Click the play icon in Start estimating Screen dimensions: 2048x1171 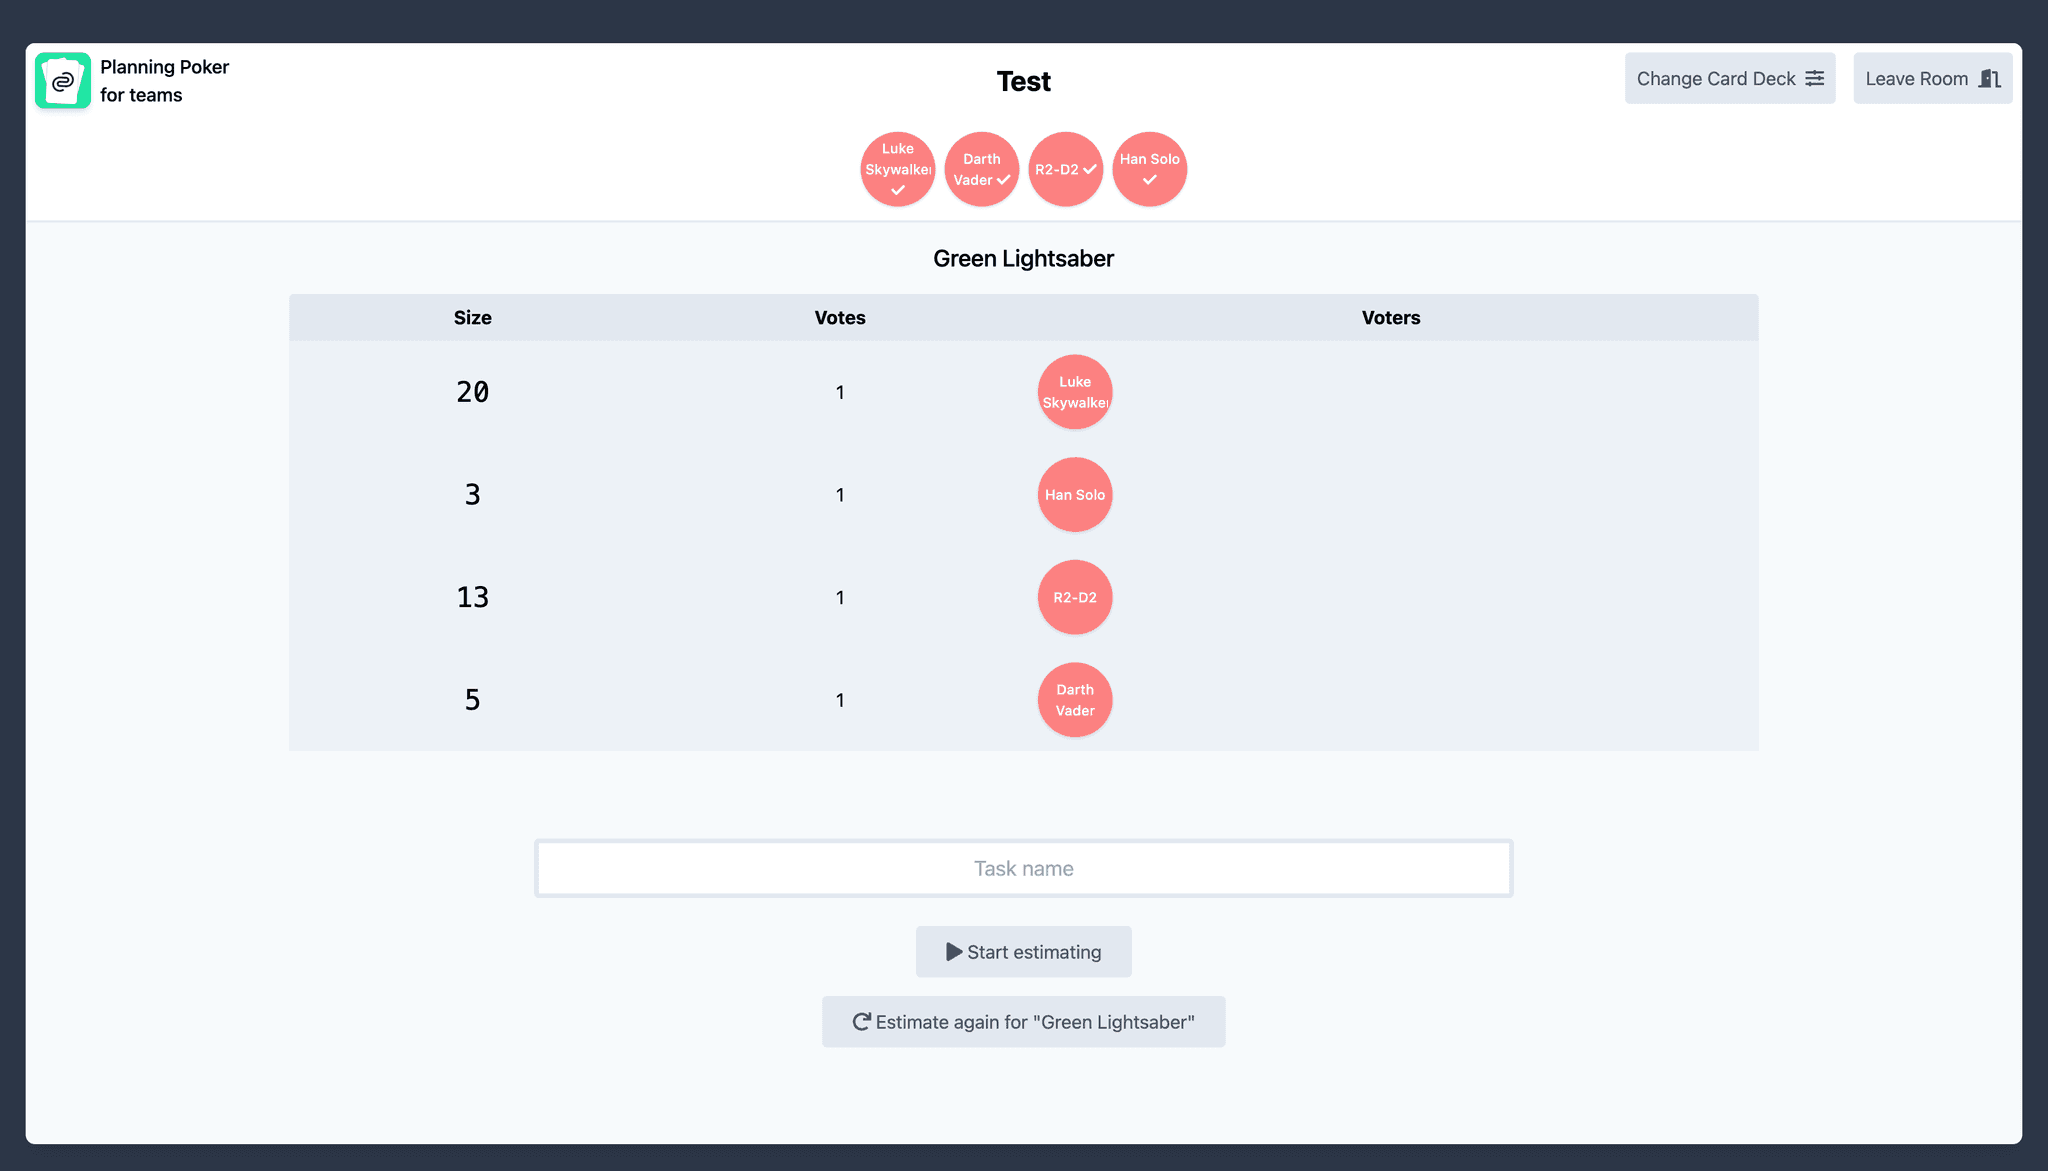tap(954, 952)
